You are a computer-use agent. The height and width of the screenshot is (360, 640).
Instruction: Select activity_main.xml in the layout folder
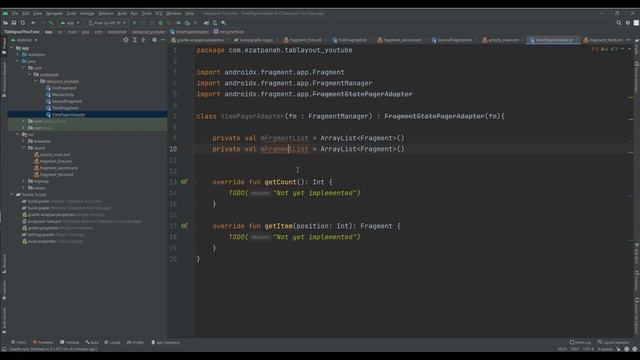[x=55, y=155]
